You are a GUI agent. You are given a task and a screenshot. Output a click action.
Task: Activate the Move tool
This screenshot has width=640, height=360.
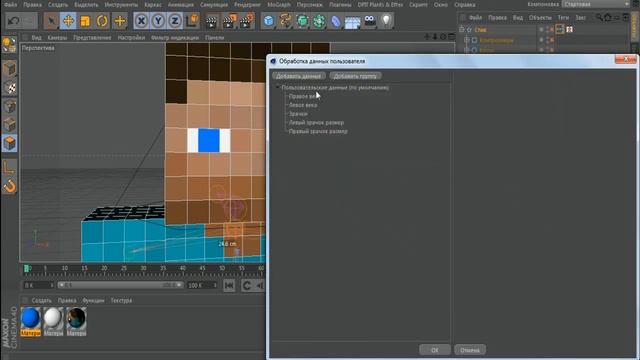tap(68, 21)
